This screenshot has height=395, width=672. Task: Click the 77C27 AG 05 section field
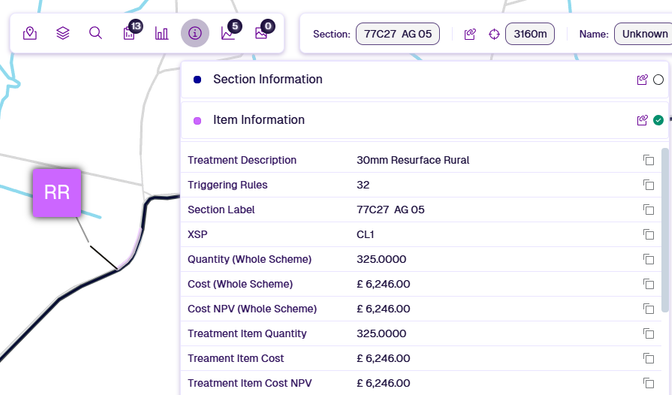tap(398, 34)
